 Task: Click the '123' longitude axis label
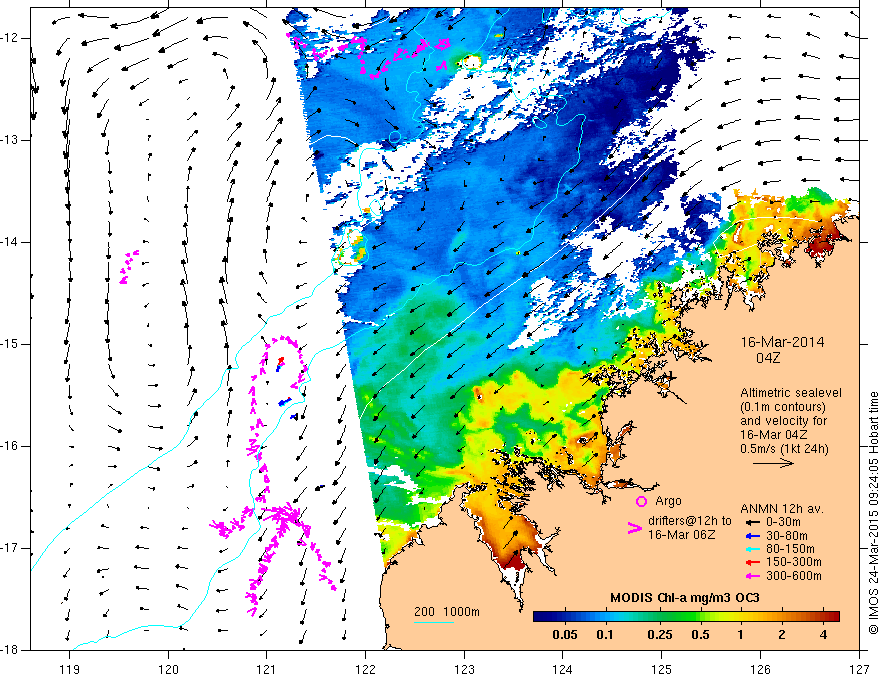click(x=464, y=669)
